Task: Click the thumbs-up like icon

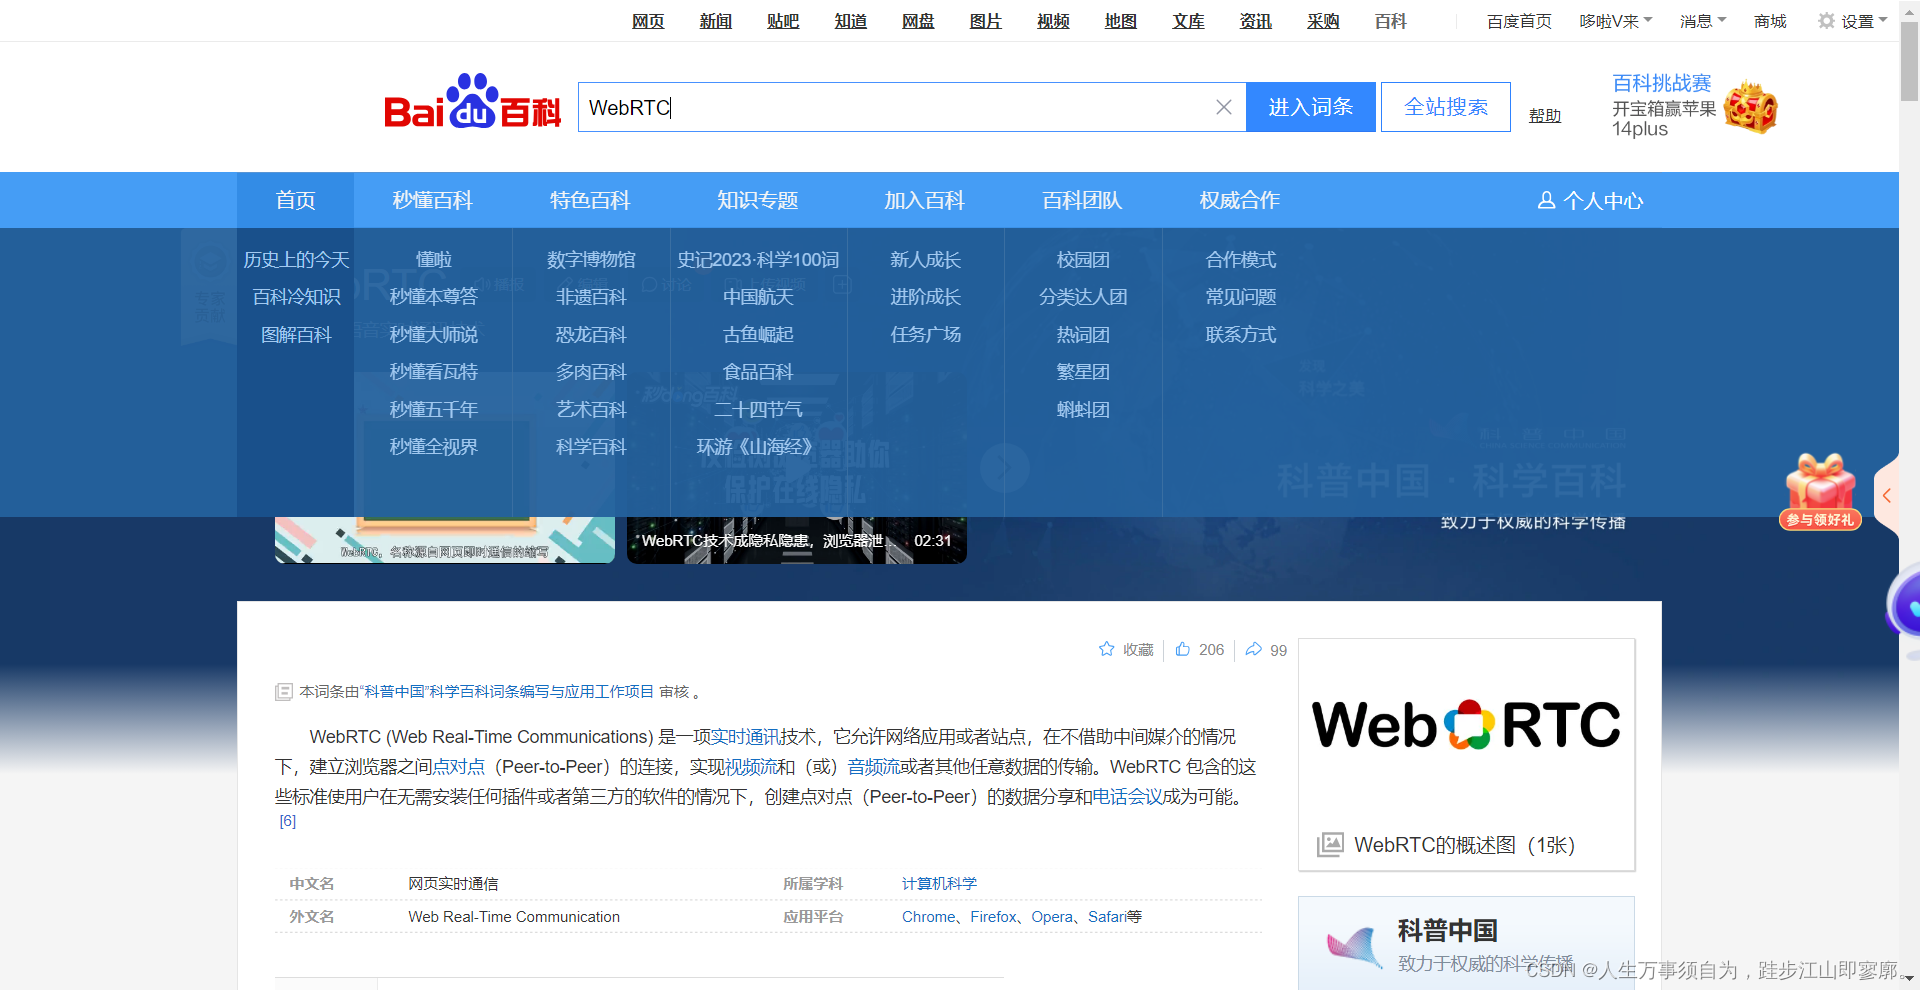Action: click(x=1183, y=649)
